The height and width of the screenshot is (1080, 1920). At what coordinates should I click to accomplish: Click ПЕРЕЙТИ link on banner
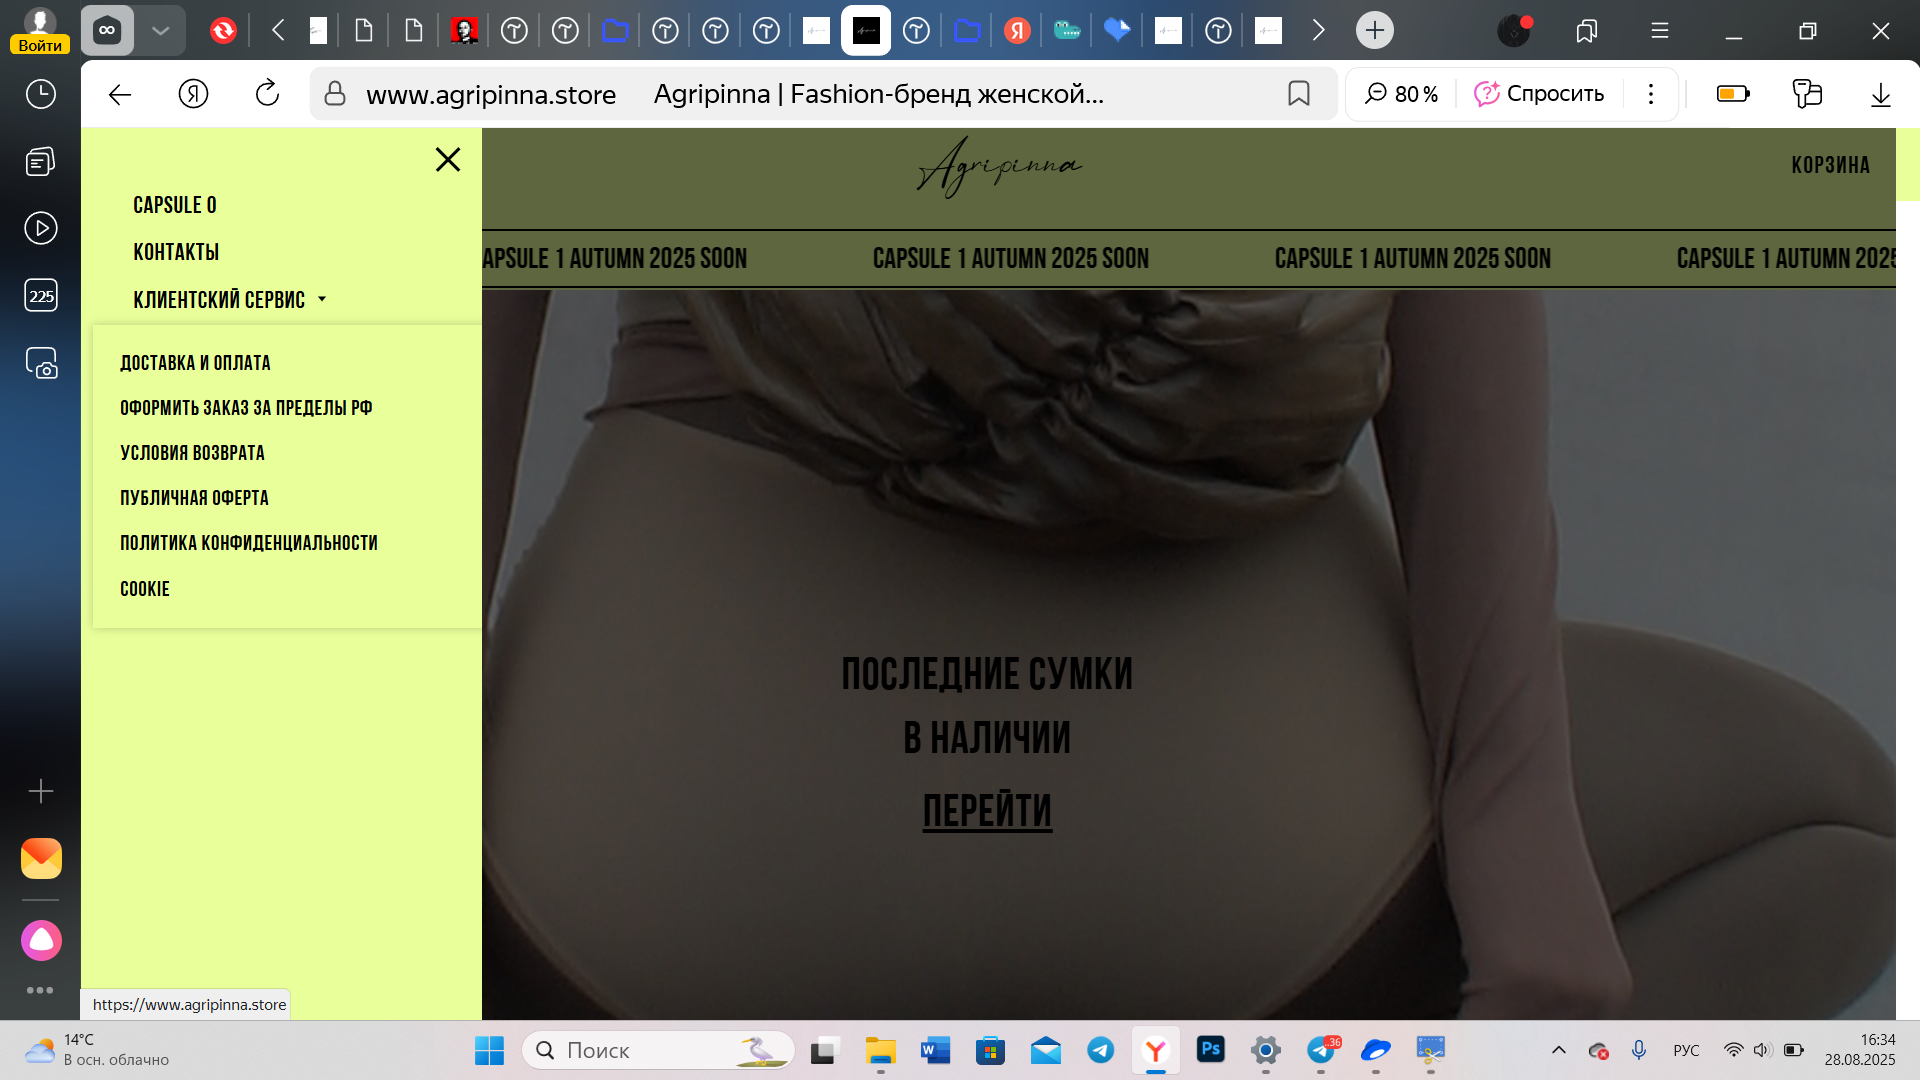point(987,811)
